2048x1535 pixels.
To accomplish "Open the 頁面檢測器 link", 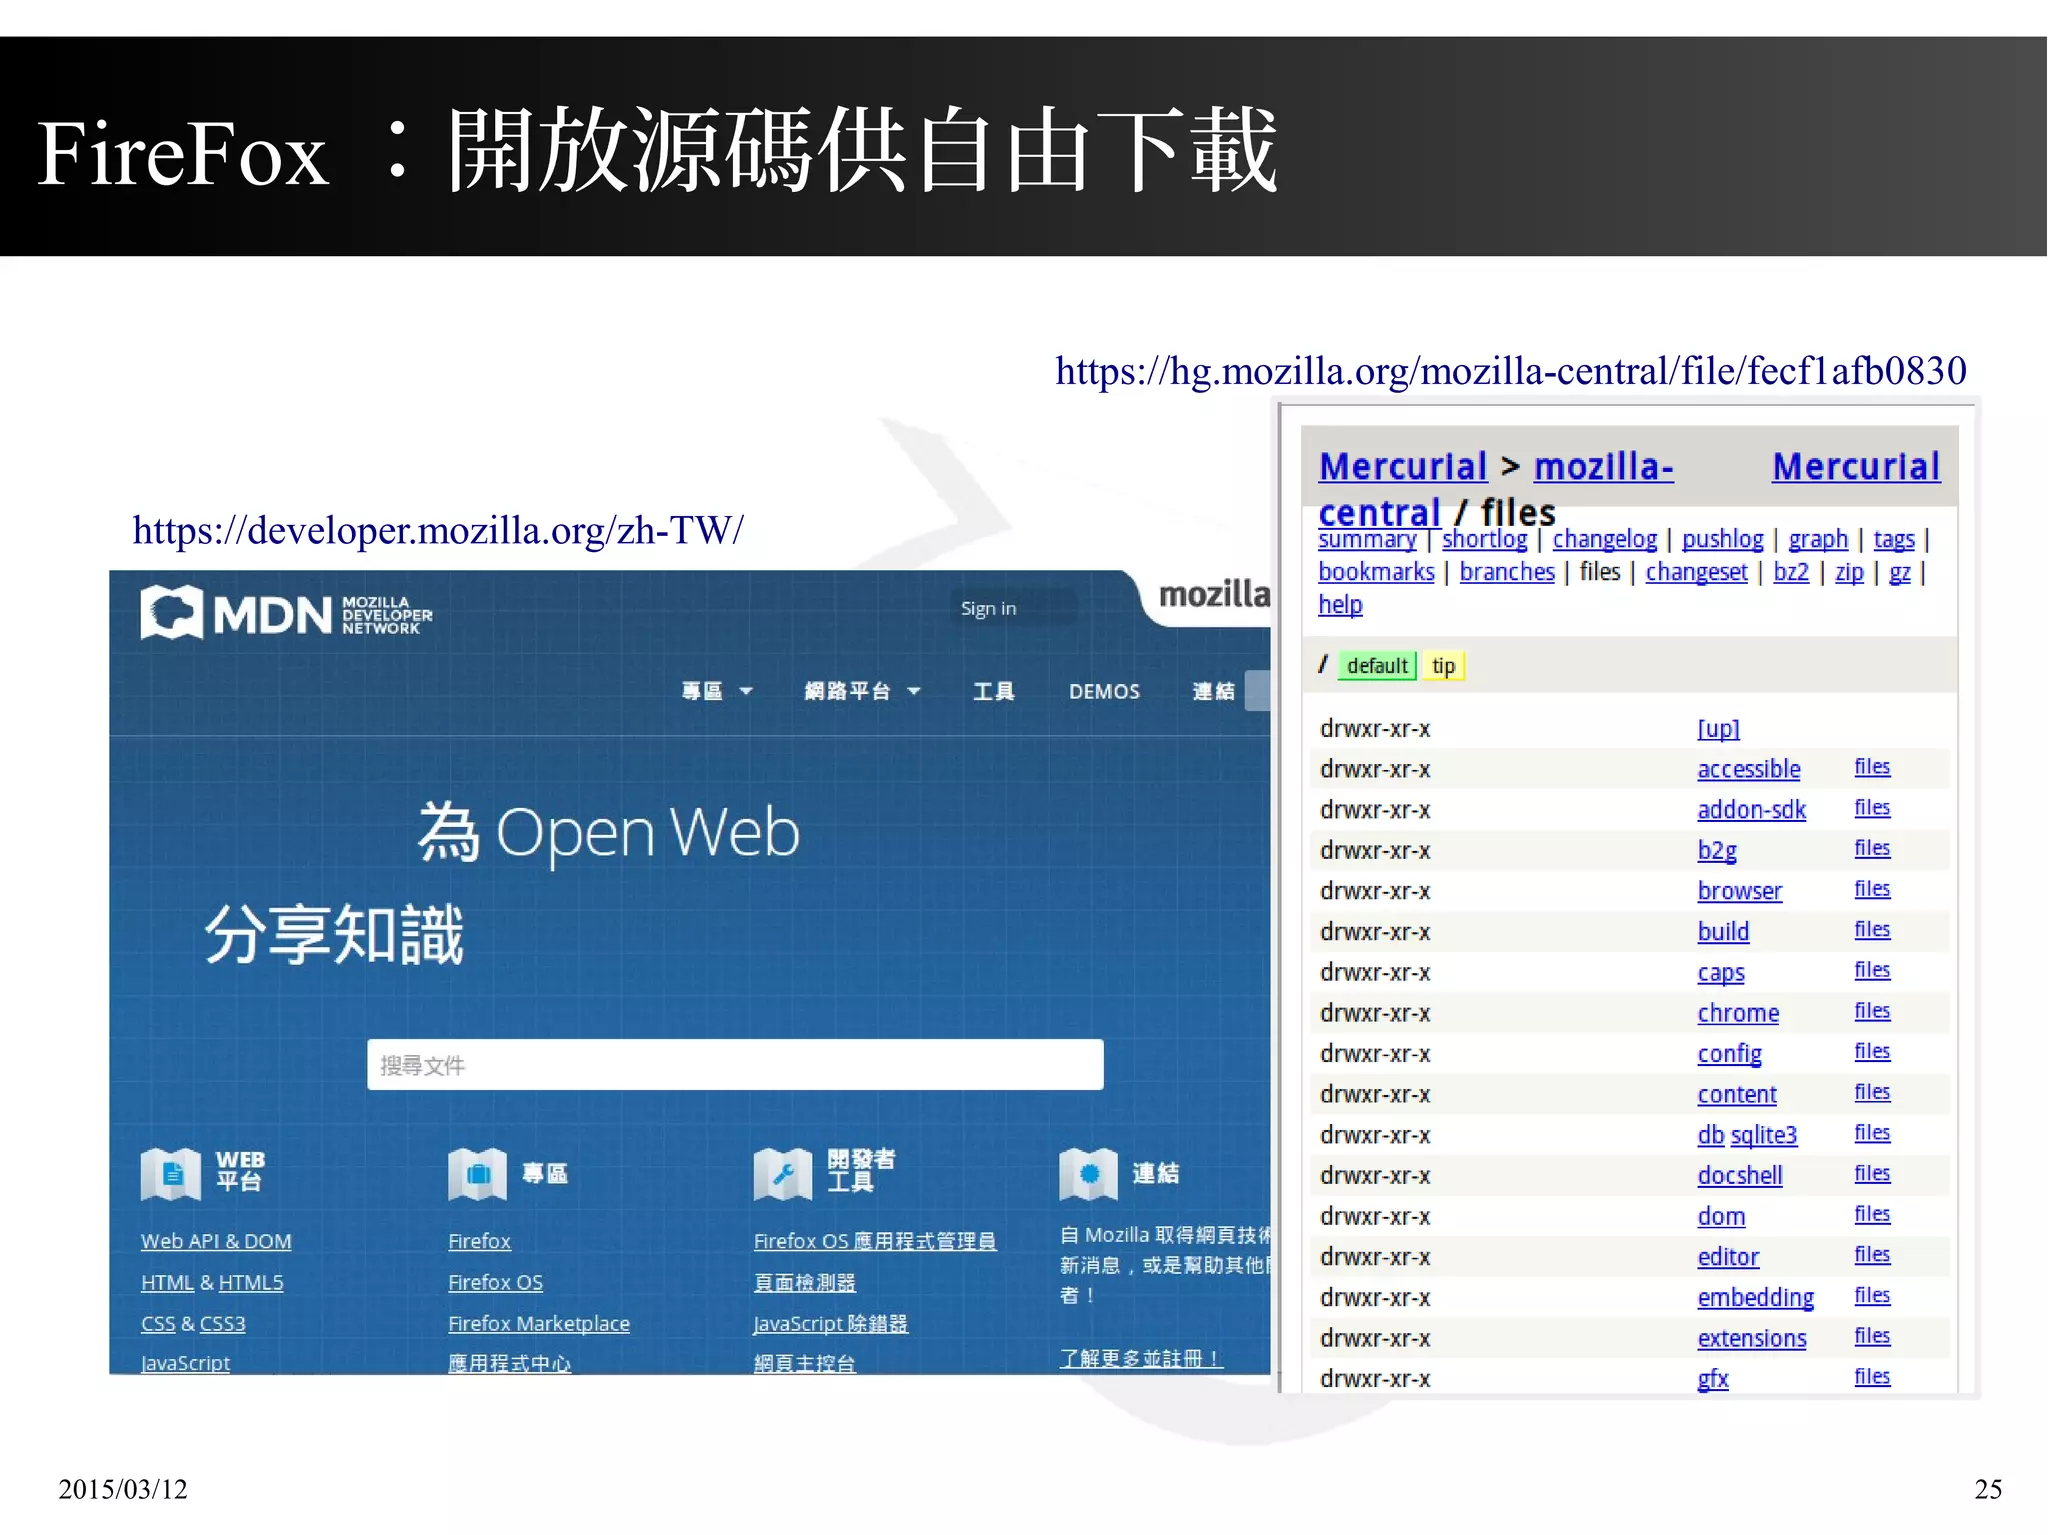I will coord(804,1282).
